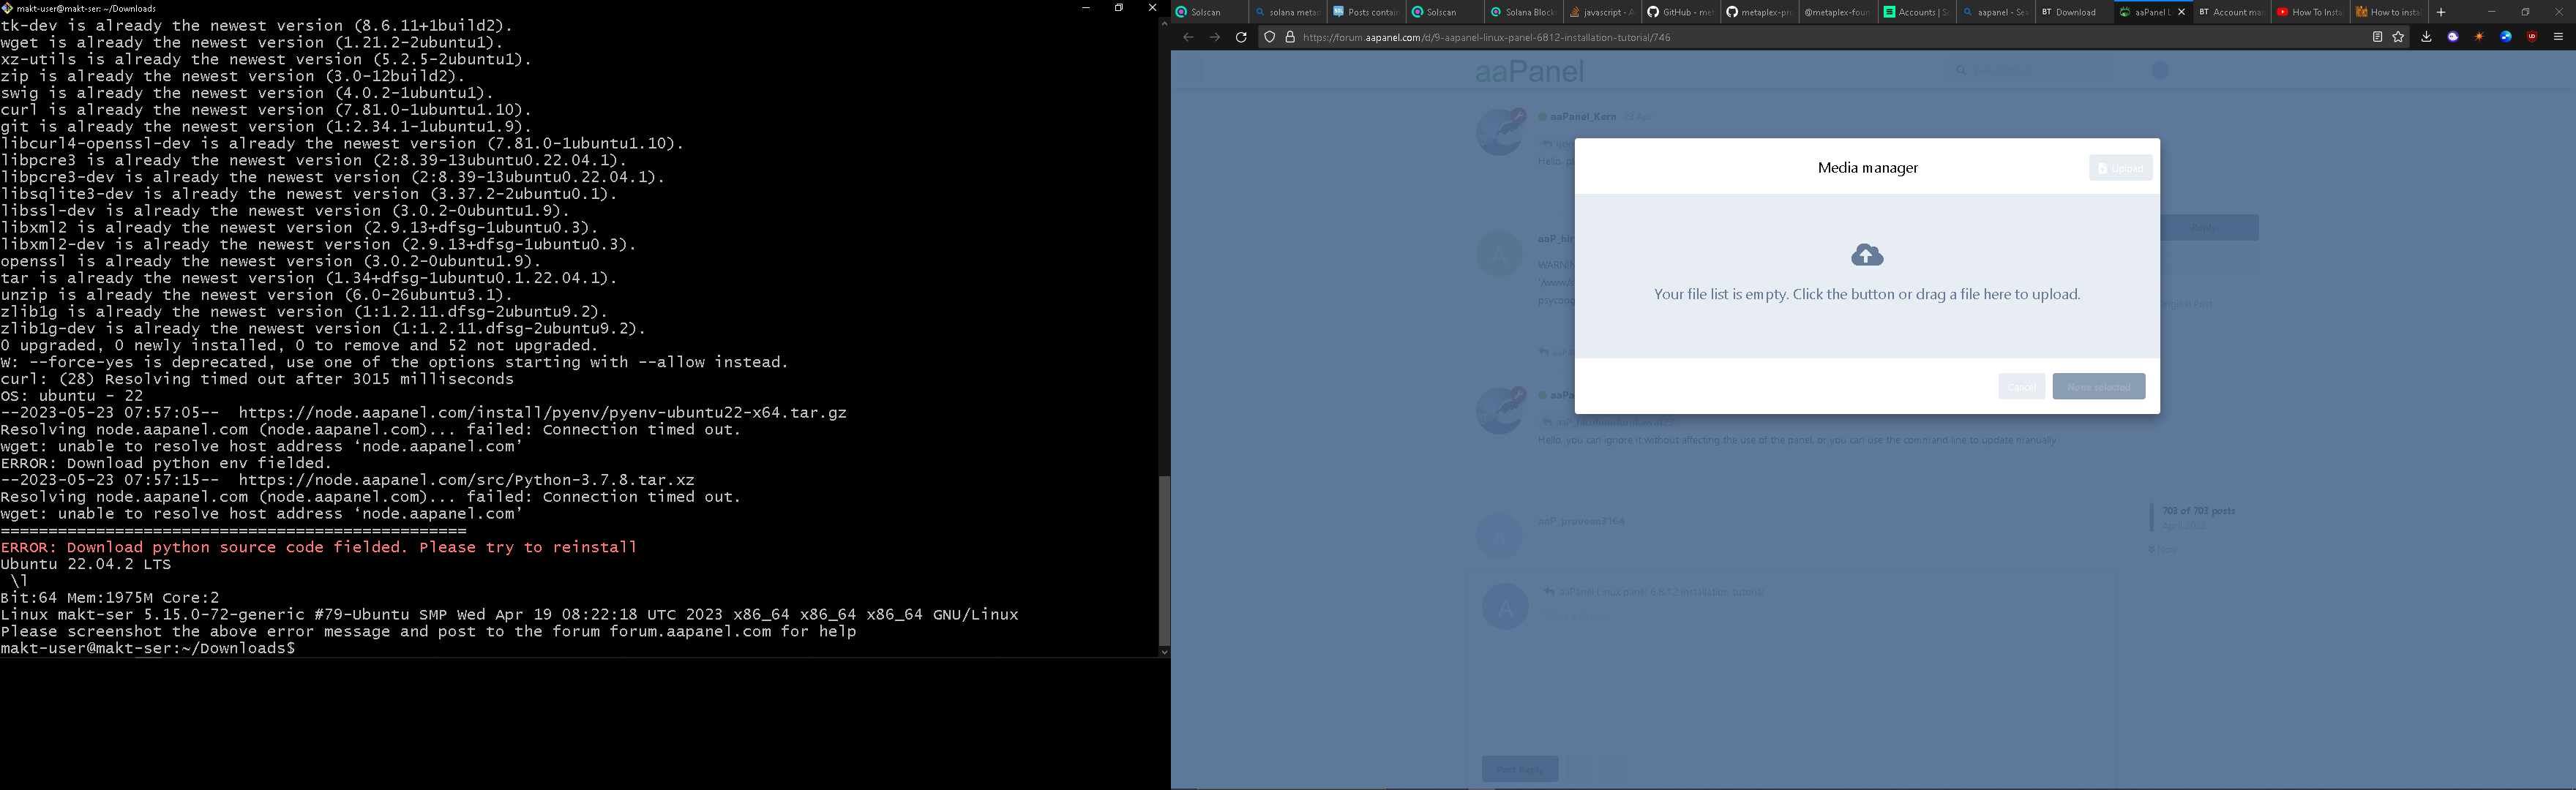Open uBlock Origin extension icon
The width and height of the screenshot is (2576, 790).
click(x=2532, y=37)
